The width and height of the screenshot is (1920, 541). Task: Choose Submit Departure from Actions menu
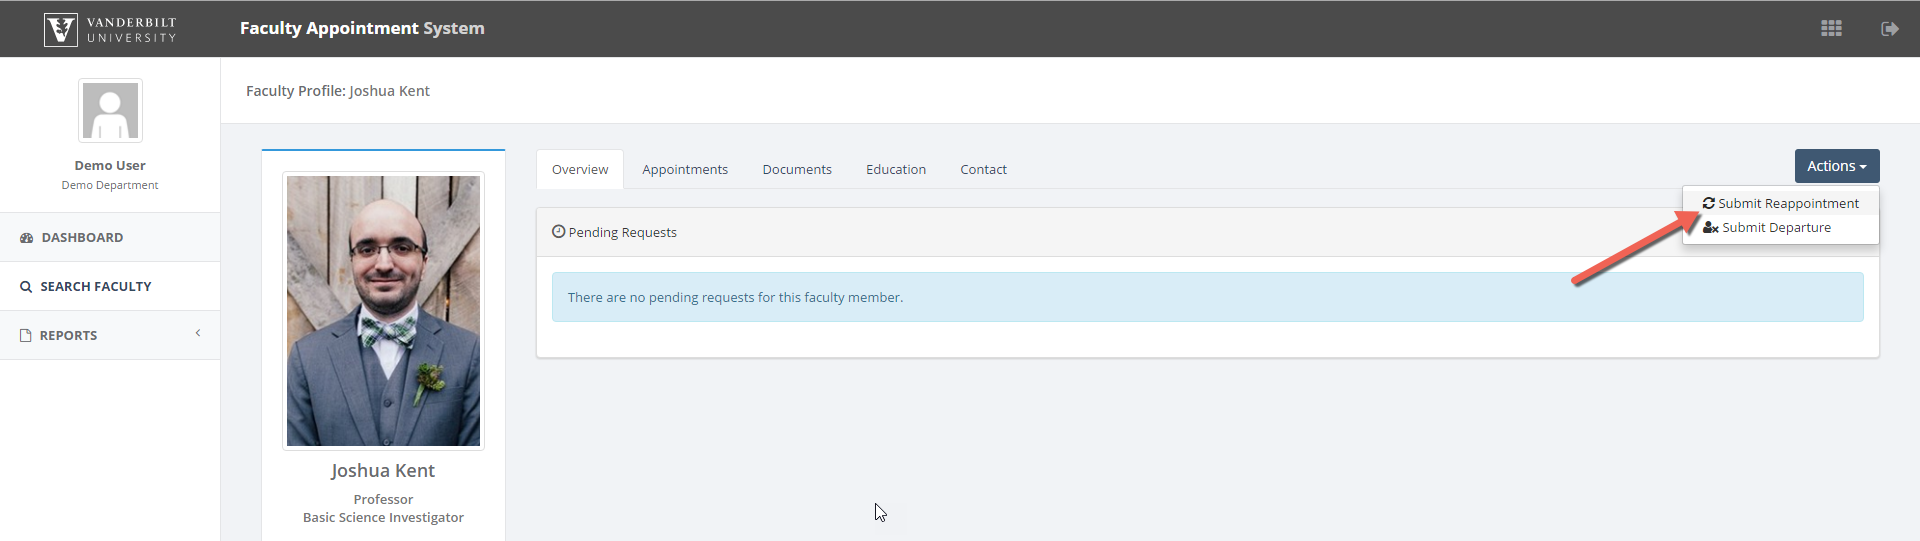point(1776,228)
